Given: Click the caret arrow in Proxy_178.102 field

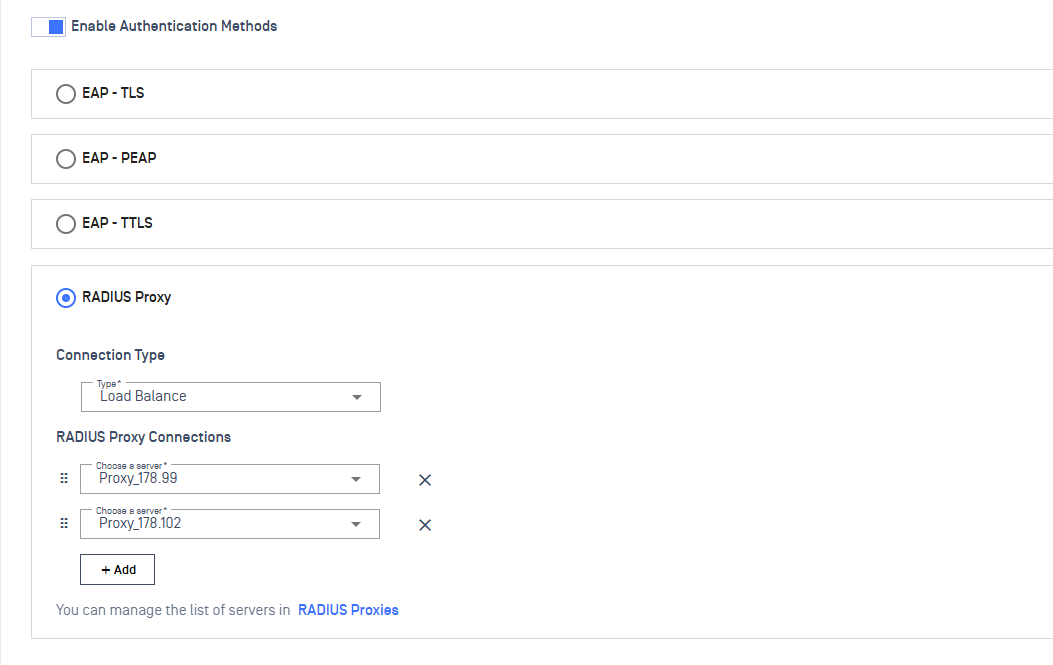Looking at the screenshot, I should click(x=356, y=525).
